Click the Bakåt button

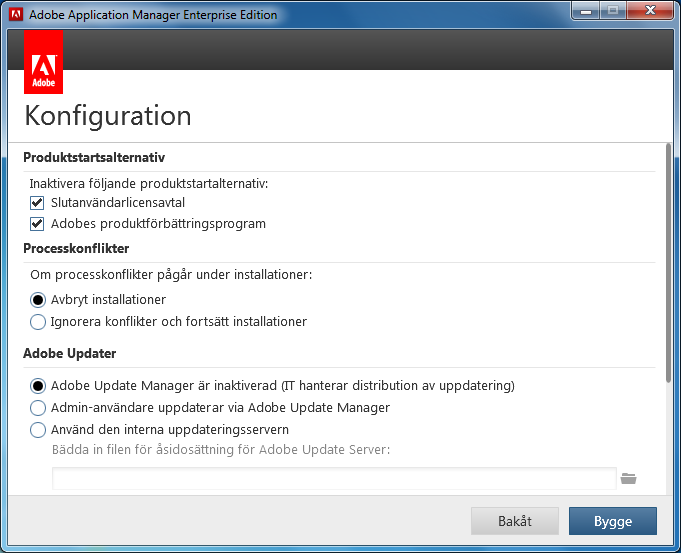click(x=515, y=521)
